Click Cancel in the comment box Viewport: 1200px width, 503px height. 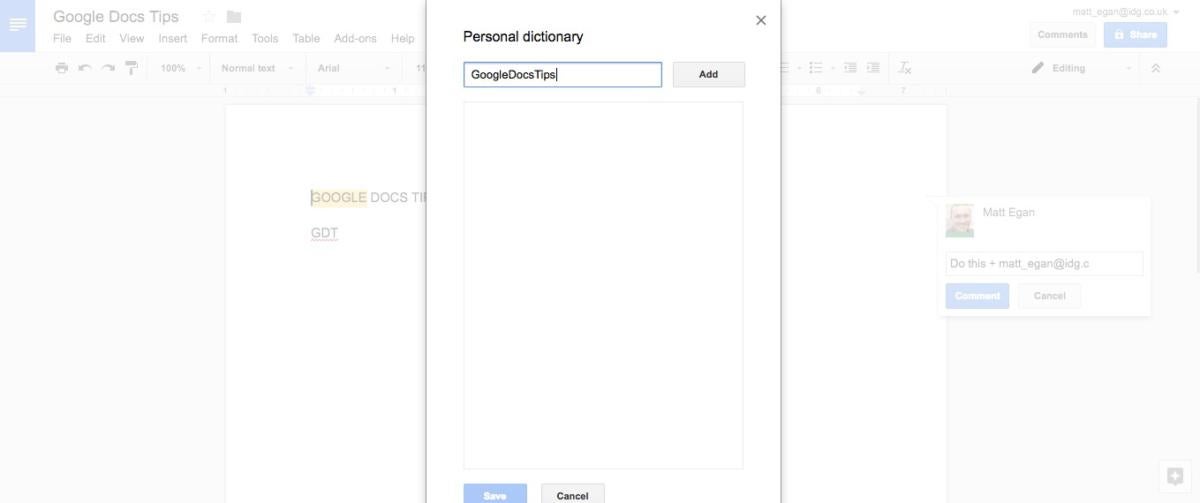(x=1049, y=296)
